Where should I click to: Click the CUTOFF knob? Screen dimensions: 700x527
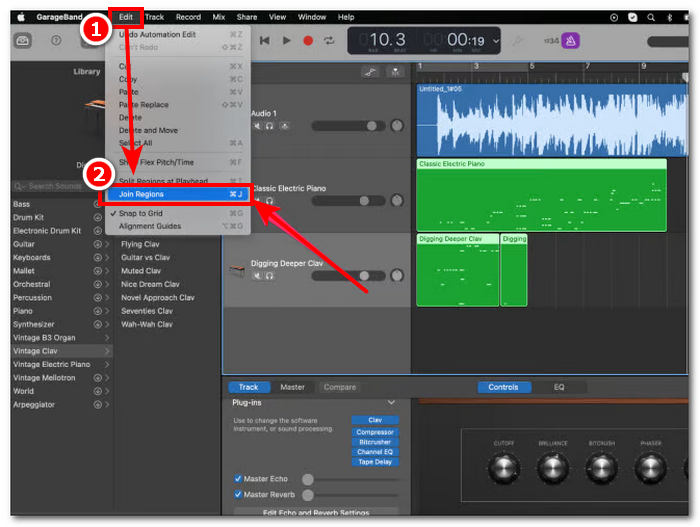[504, 468]
